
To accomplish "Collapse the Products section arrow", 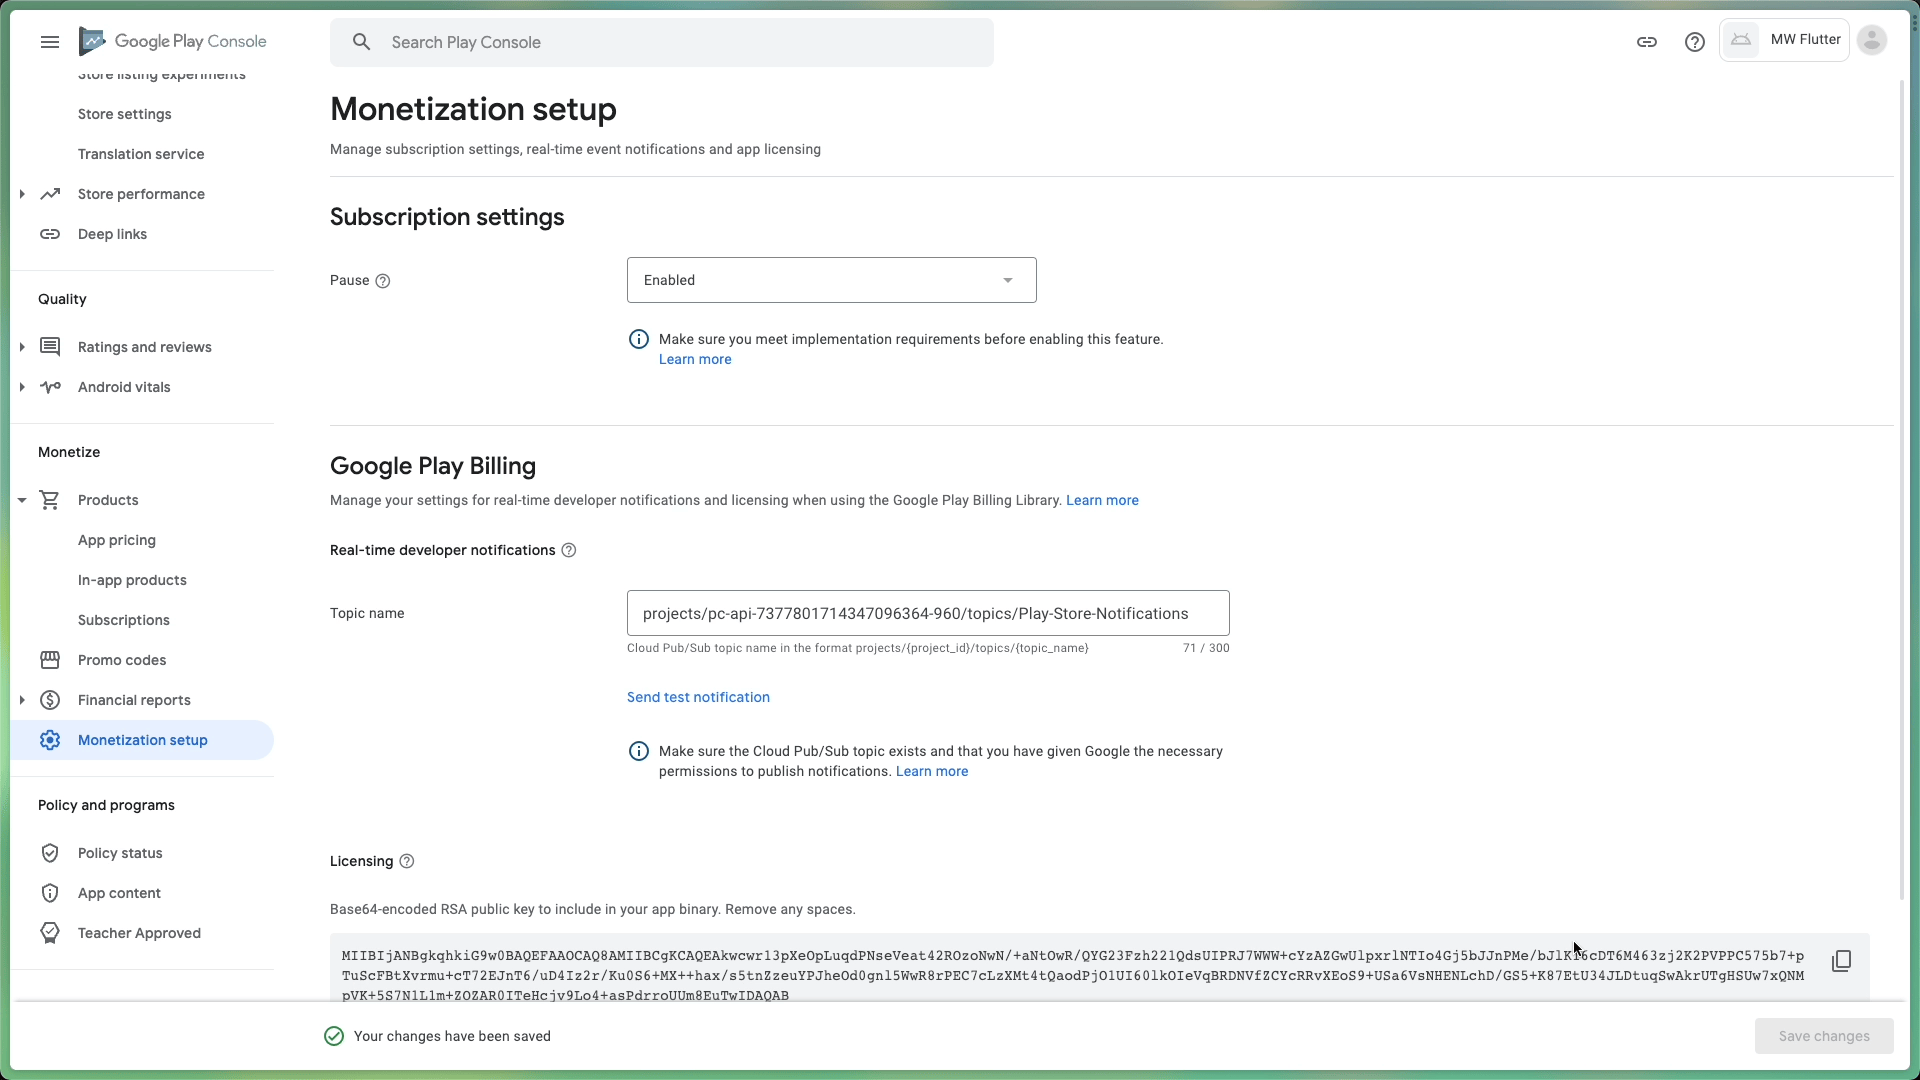I will [x=22, y=500].
